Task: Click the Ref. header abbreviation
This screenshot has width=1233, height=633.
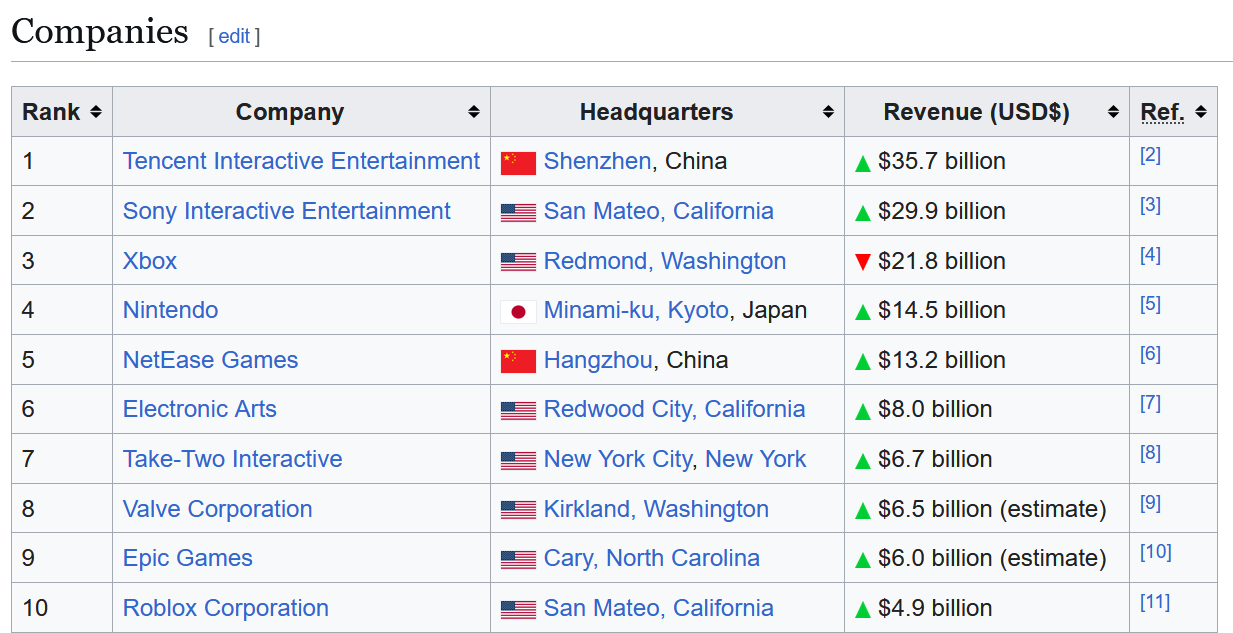Action: [x=1162, y=112]
